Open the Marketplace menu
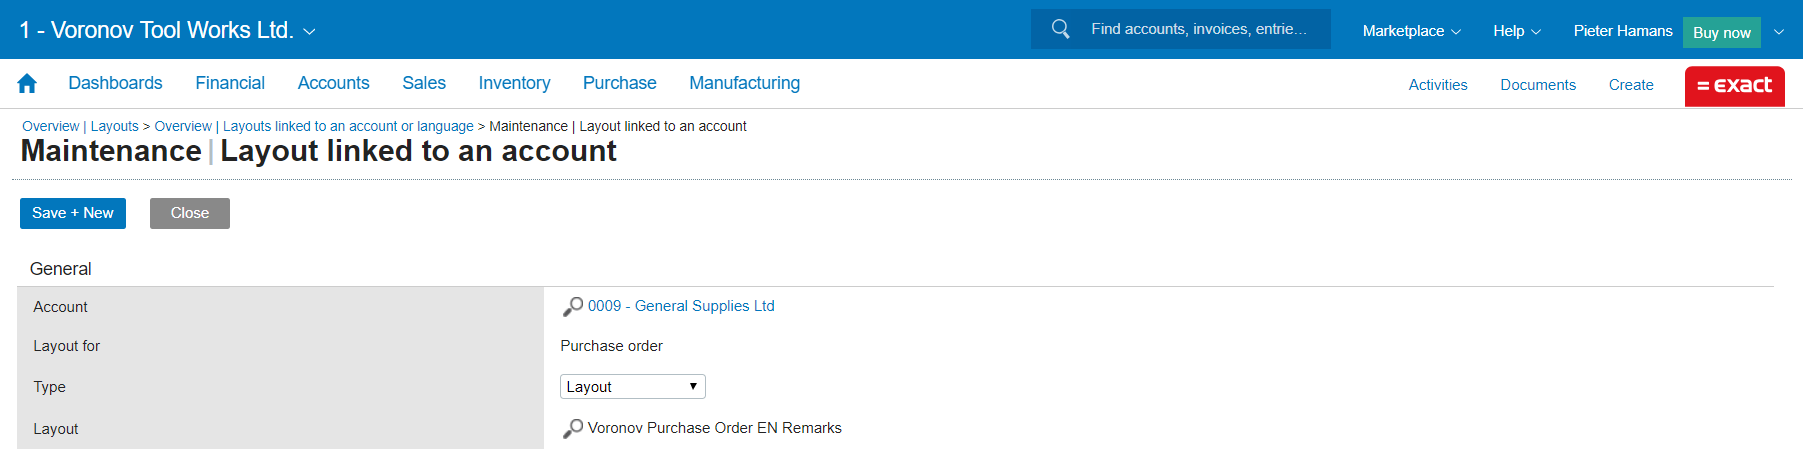This screenshot has width=1803, height=472. (1411, 31)
